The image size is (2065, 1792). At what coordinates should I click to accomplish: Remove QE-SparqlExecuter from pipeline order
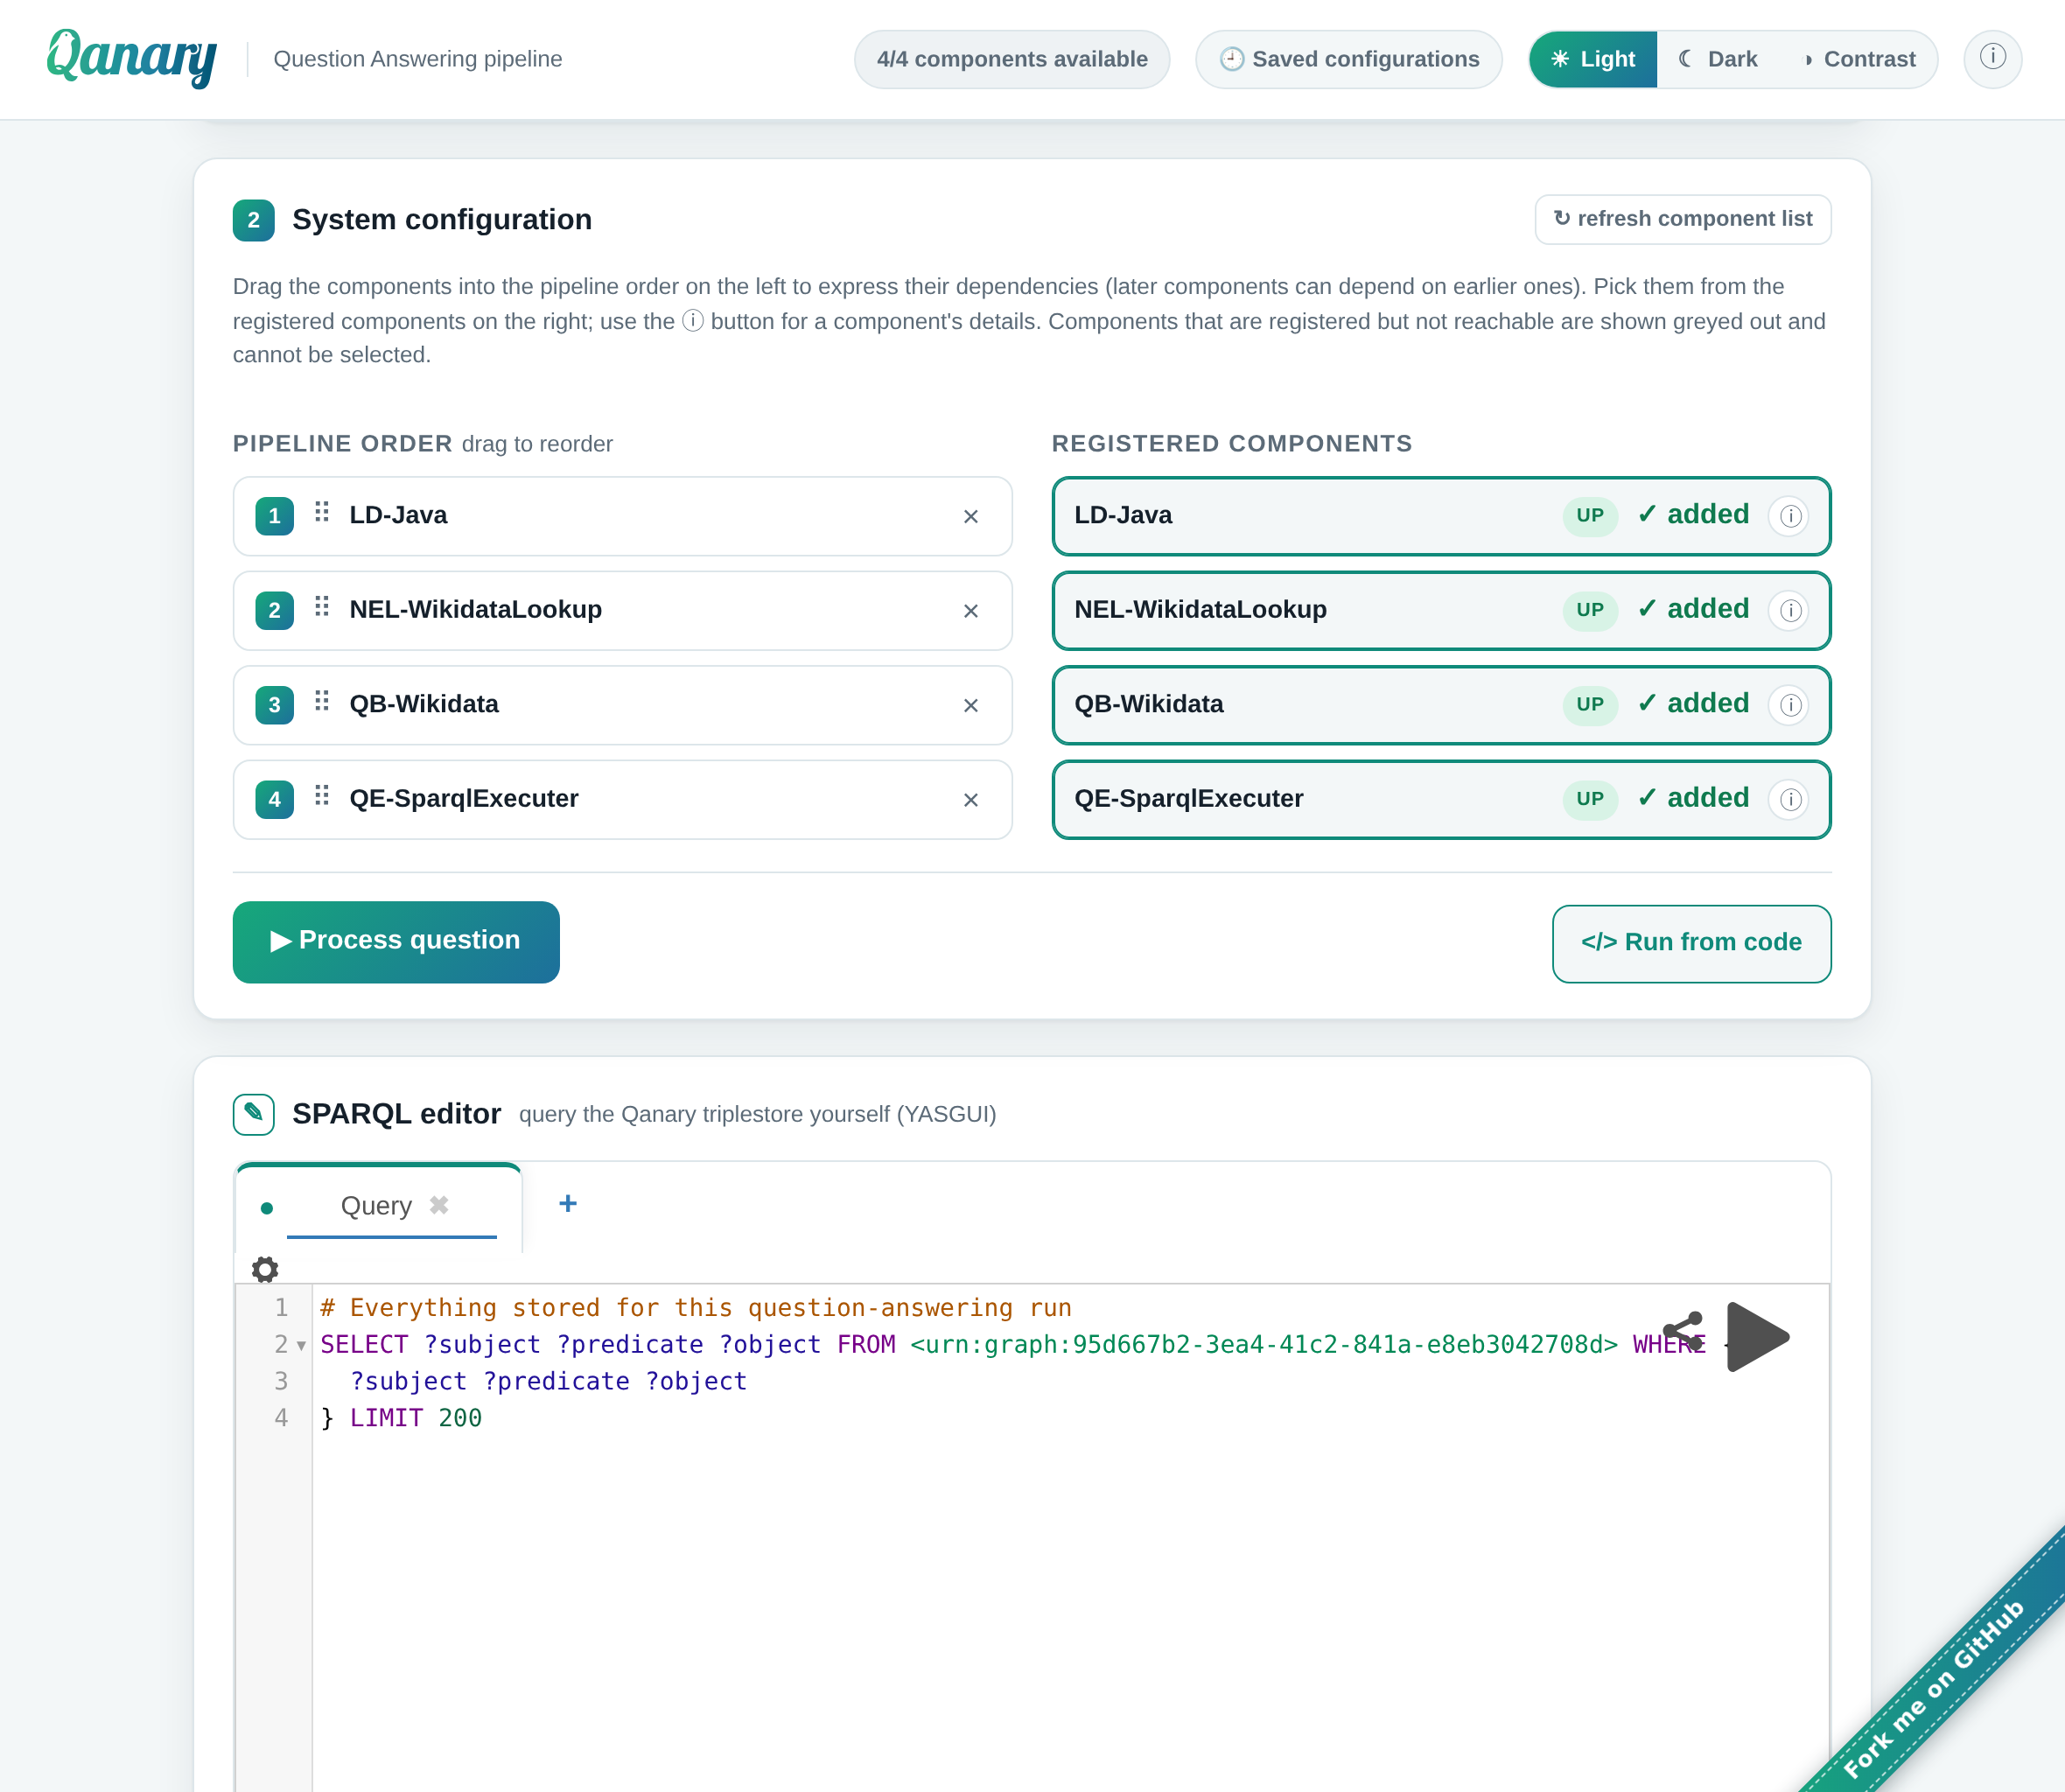pos(970,799)
